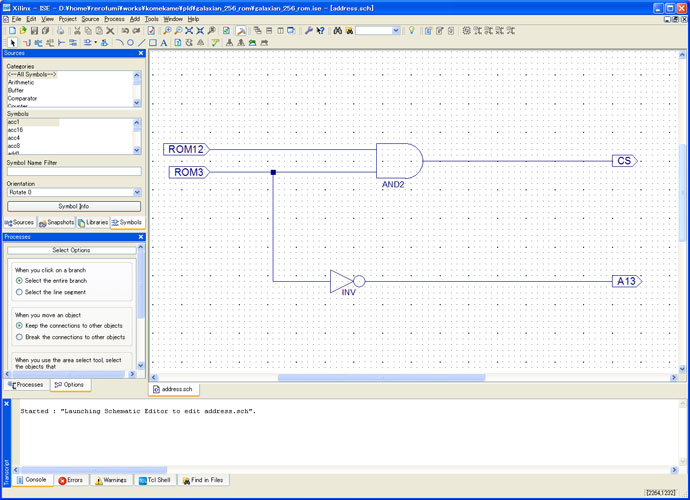Choose 'Break the connections to other objects'
This screenshot has height=500, width=690.
pyautogui.click(x=70, y=337)
